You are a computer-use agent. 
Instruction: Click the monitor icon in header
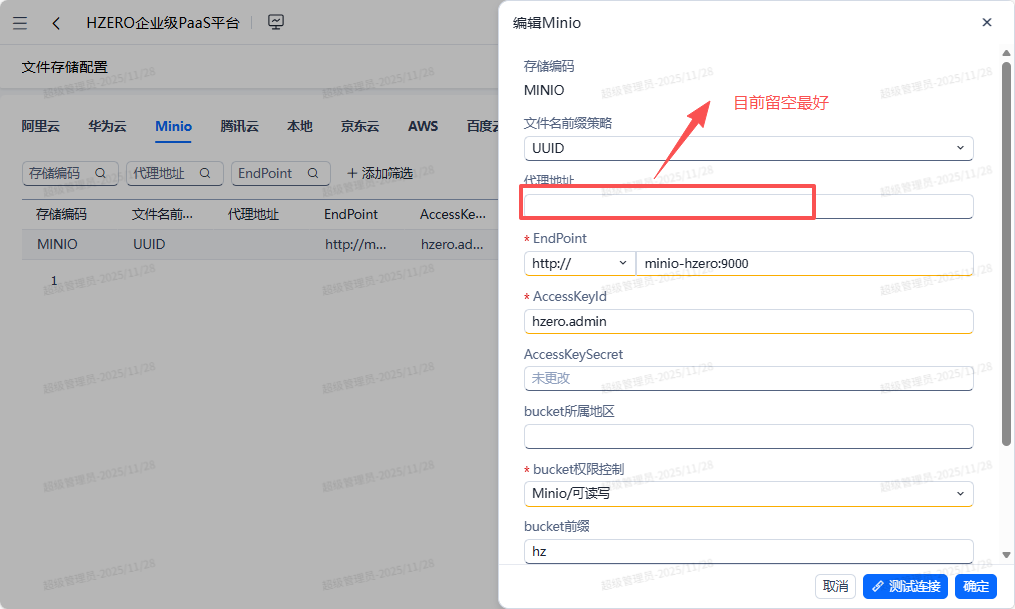pos(277,22)
